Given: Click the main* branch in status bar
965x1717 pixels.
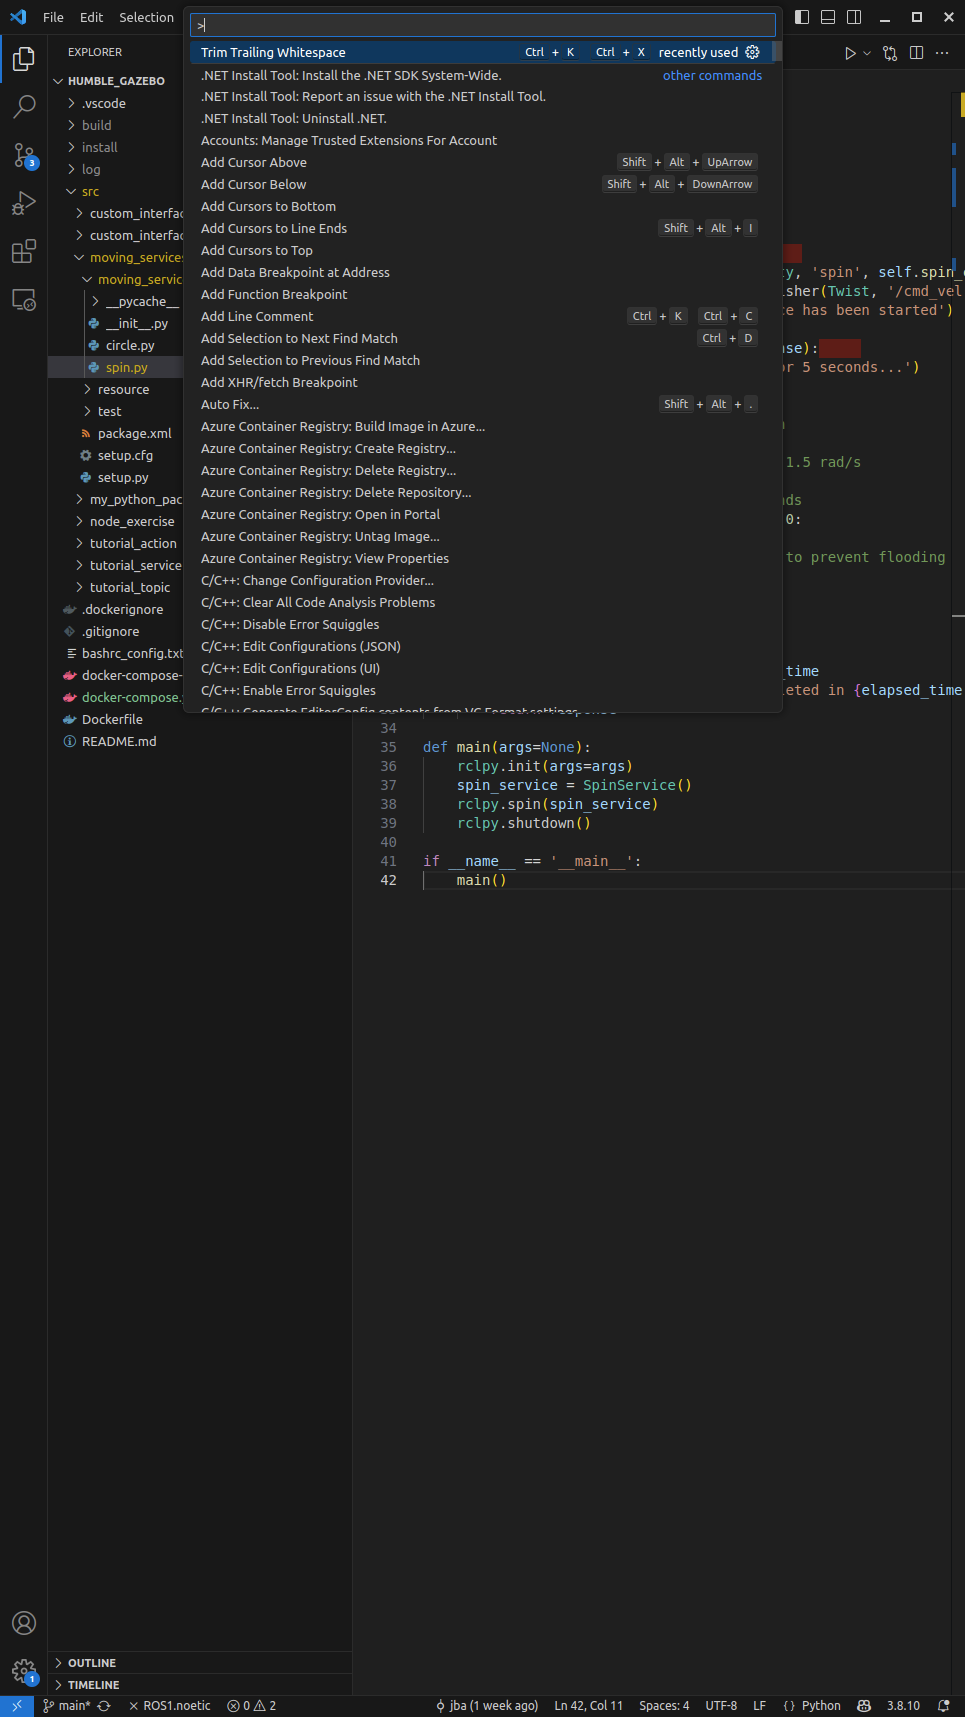Looking at the screenshot, I should click(73, 1706).
